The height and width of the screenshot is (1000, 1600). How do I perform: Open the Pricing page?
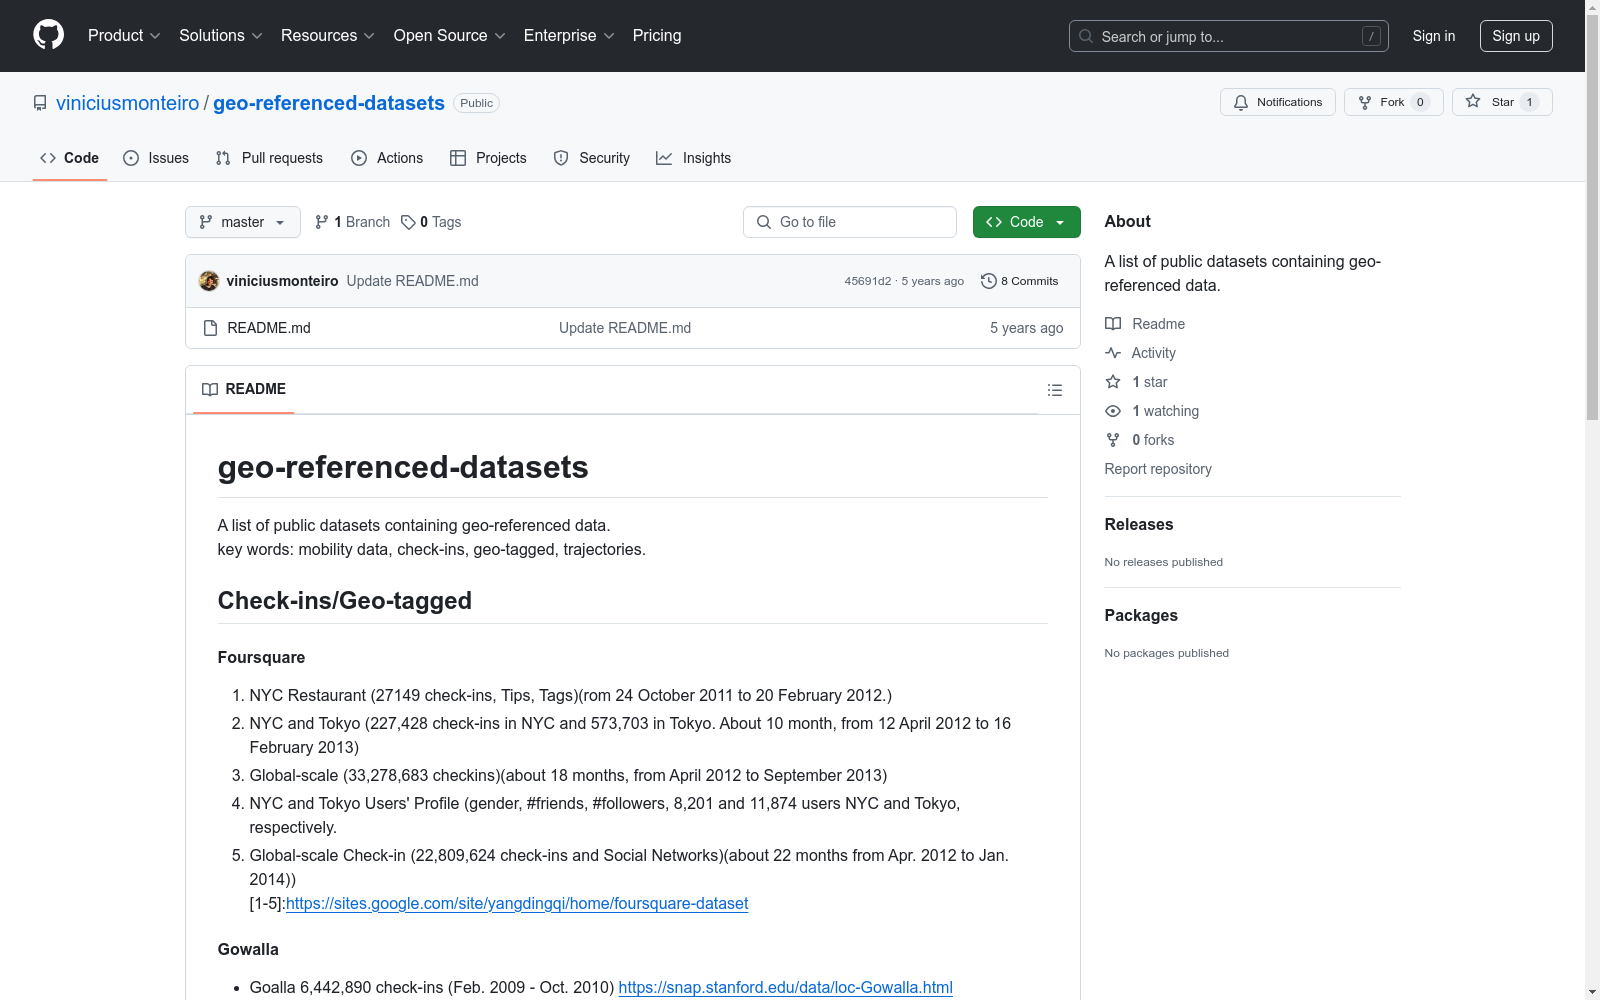click(657, 36)
